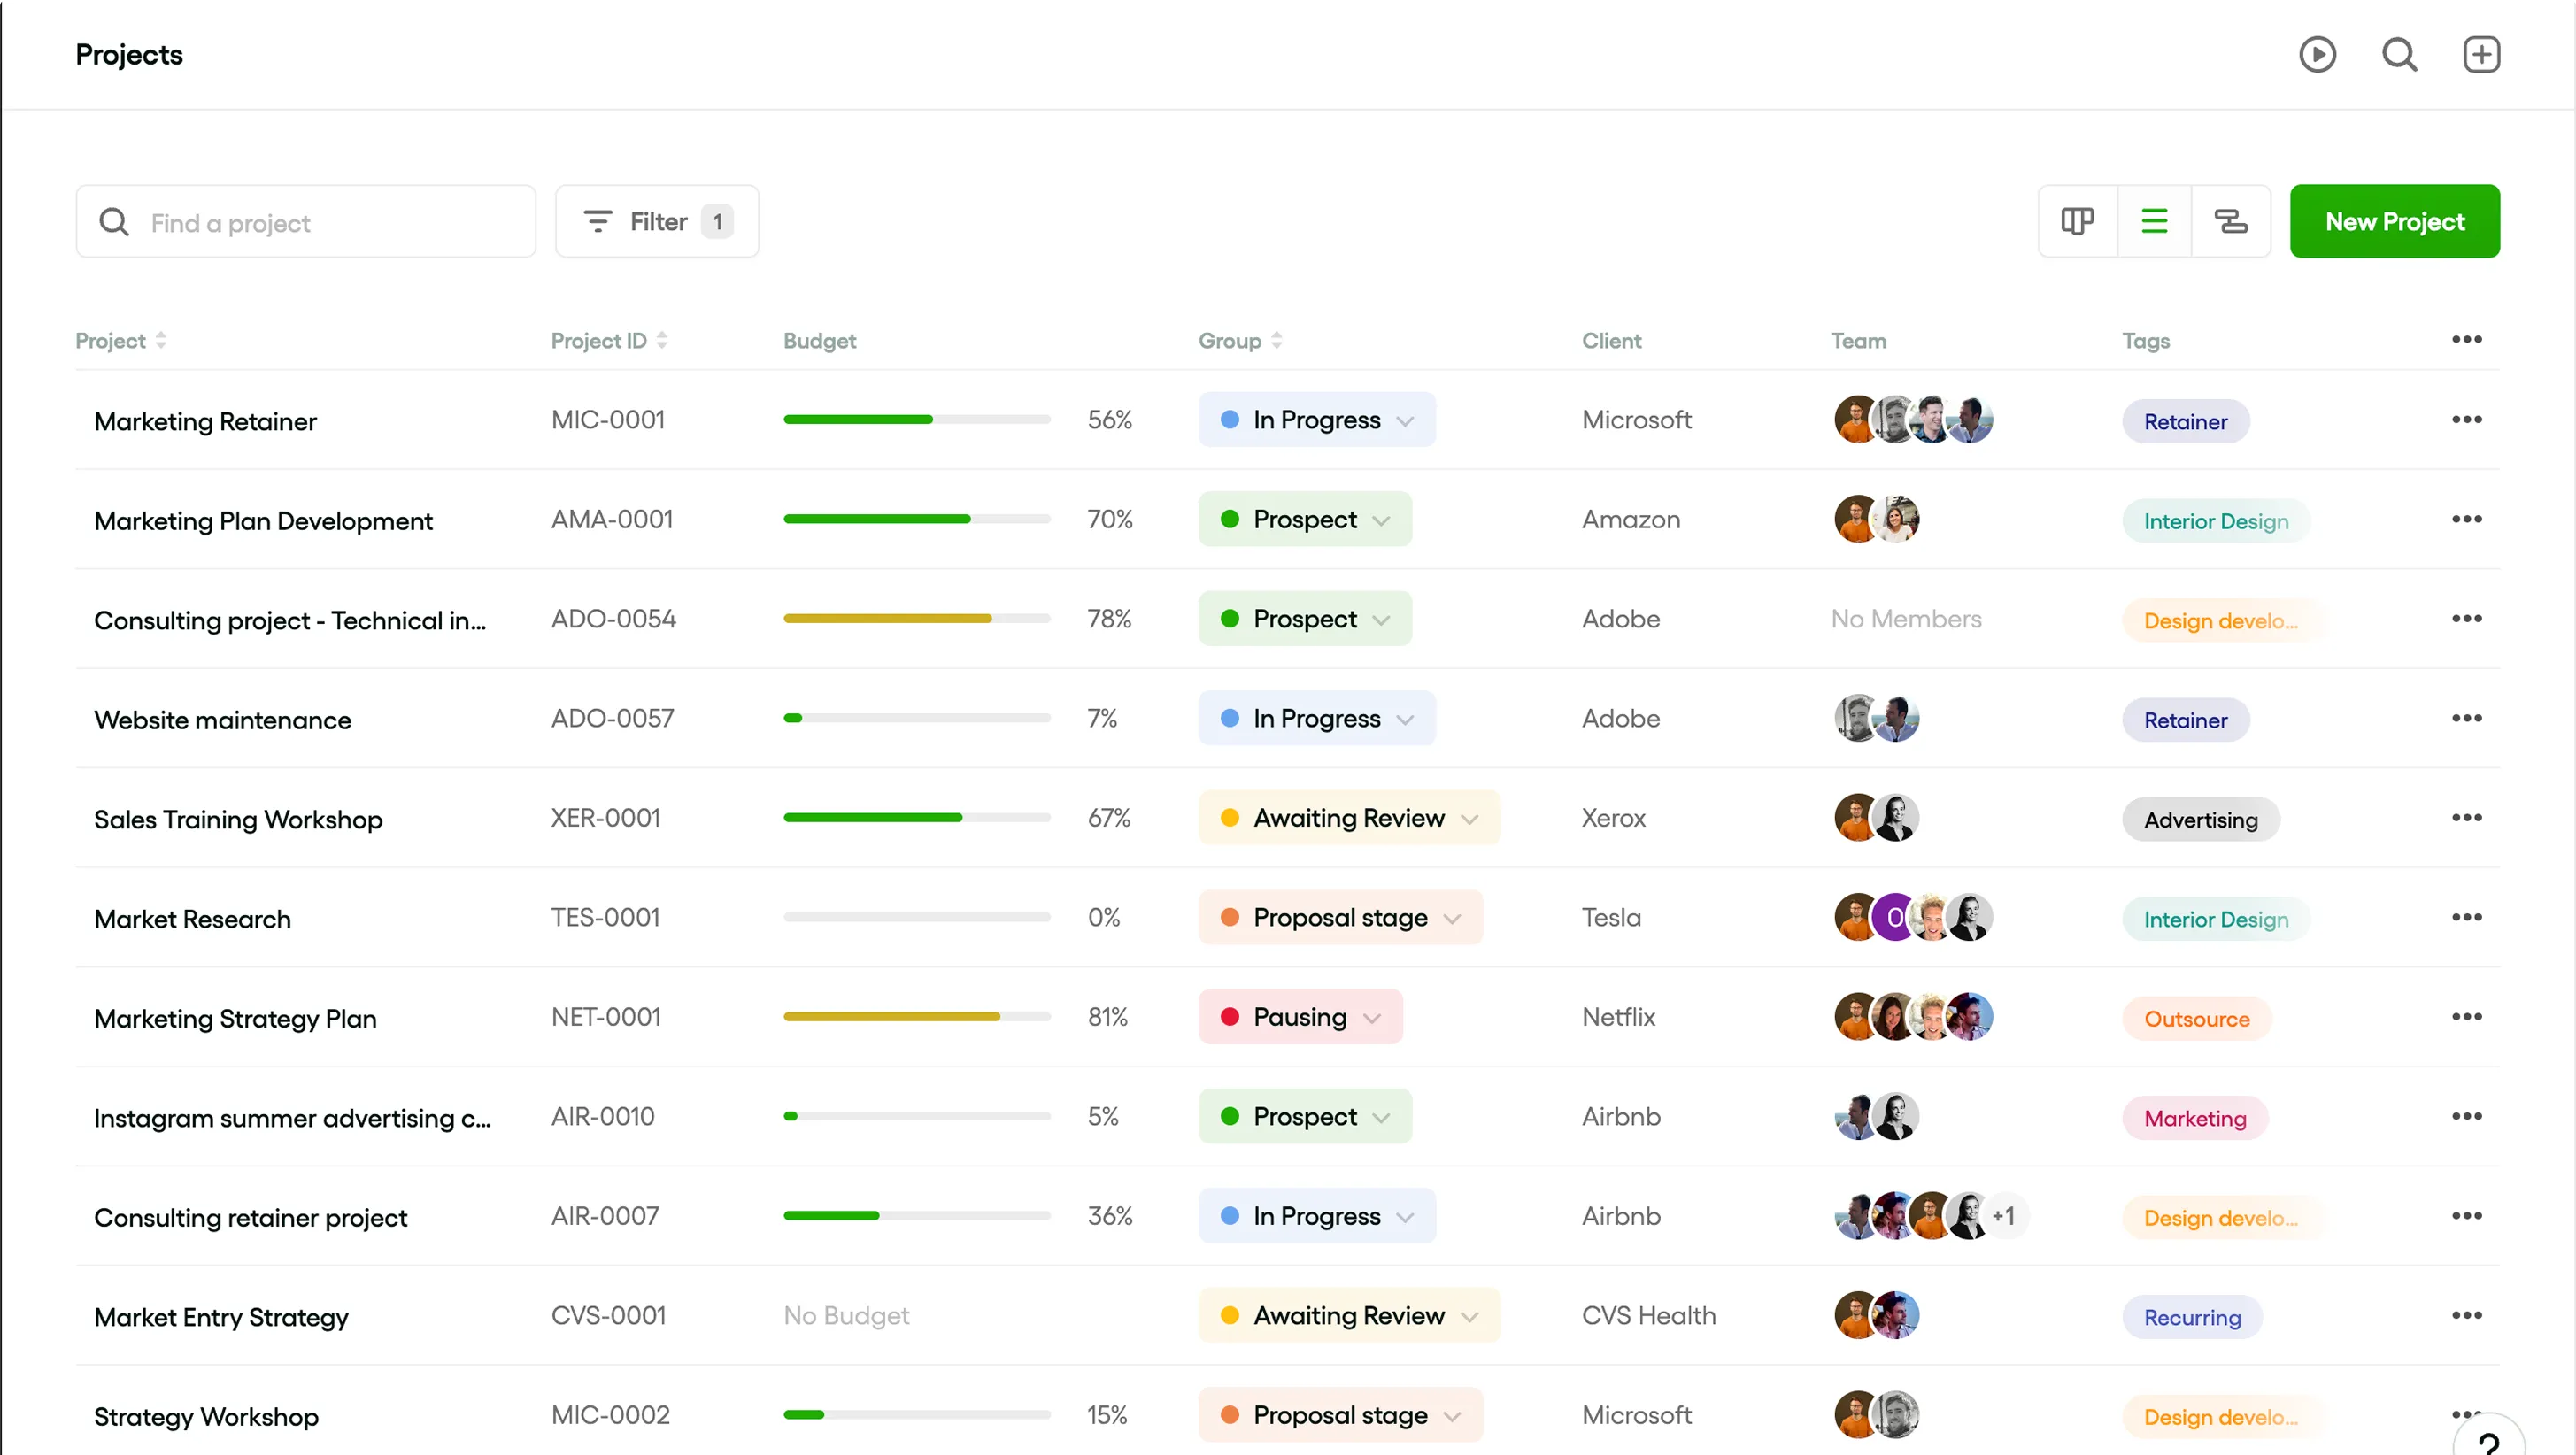Switch to board view icon
This screenshot has height=1455, width=2576.
coord(2077,221)
